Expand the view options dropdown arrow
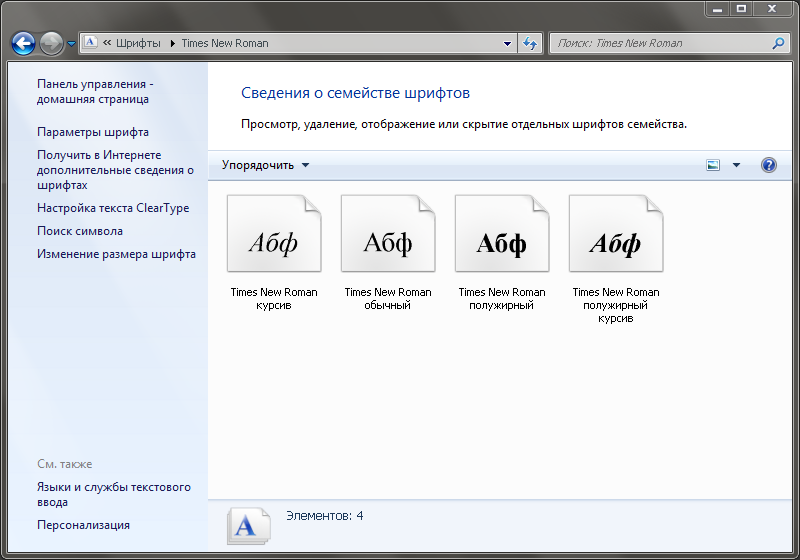This screenshot has height=560, width=800. pos(737,165)
